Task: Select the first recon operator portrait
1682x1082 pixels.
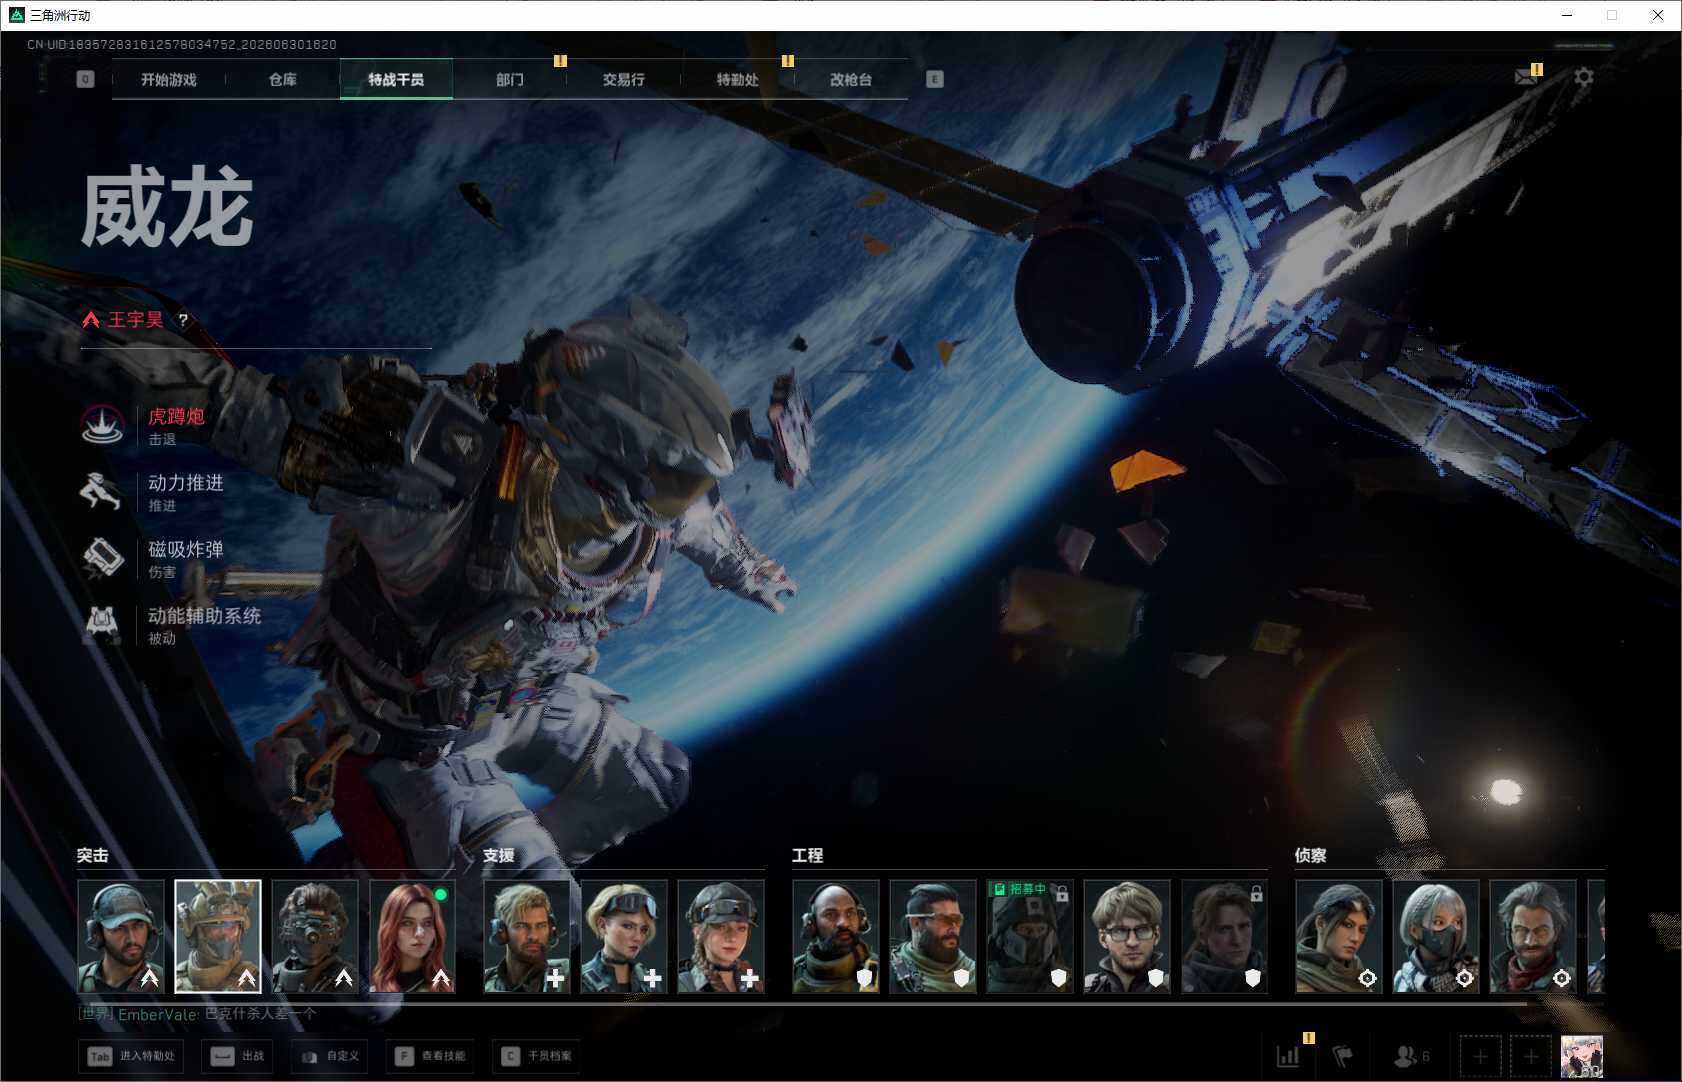Action: pyautogui.click(x=1339, y=936)
